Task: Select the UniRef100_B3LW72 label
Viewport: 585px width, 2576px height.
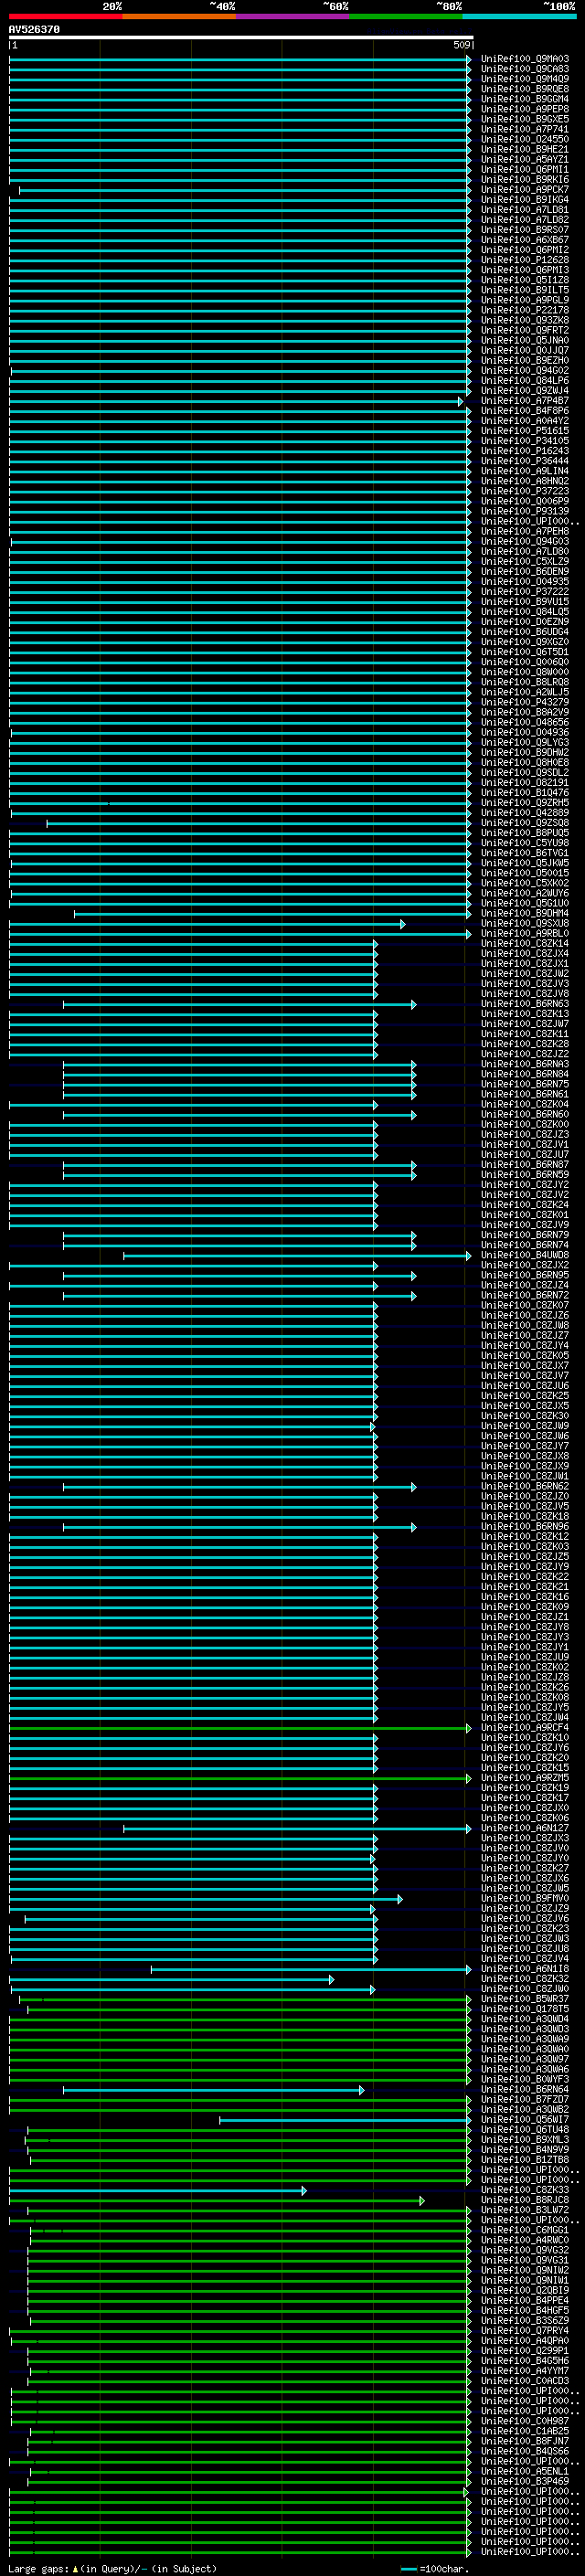Action: click(525, 2210)
